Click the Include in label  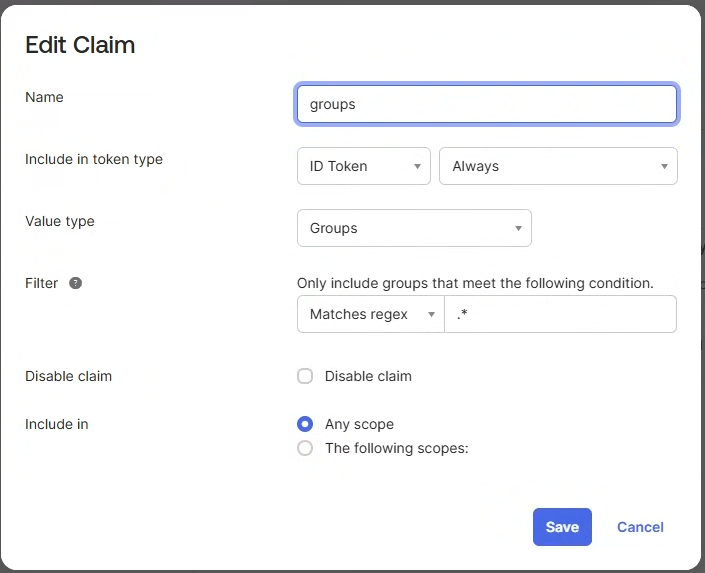[57, 424]
